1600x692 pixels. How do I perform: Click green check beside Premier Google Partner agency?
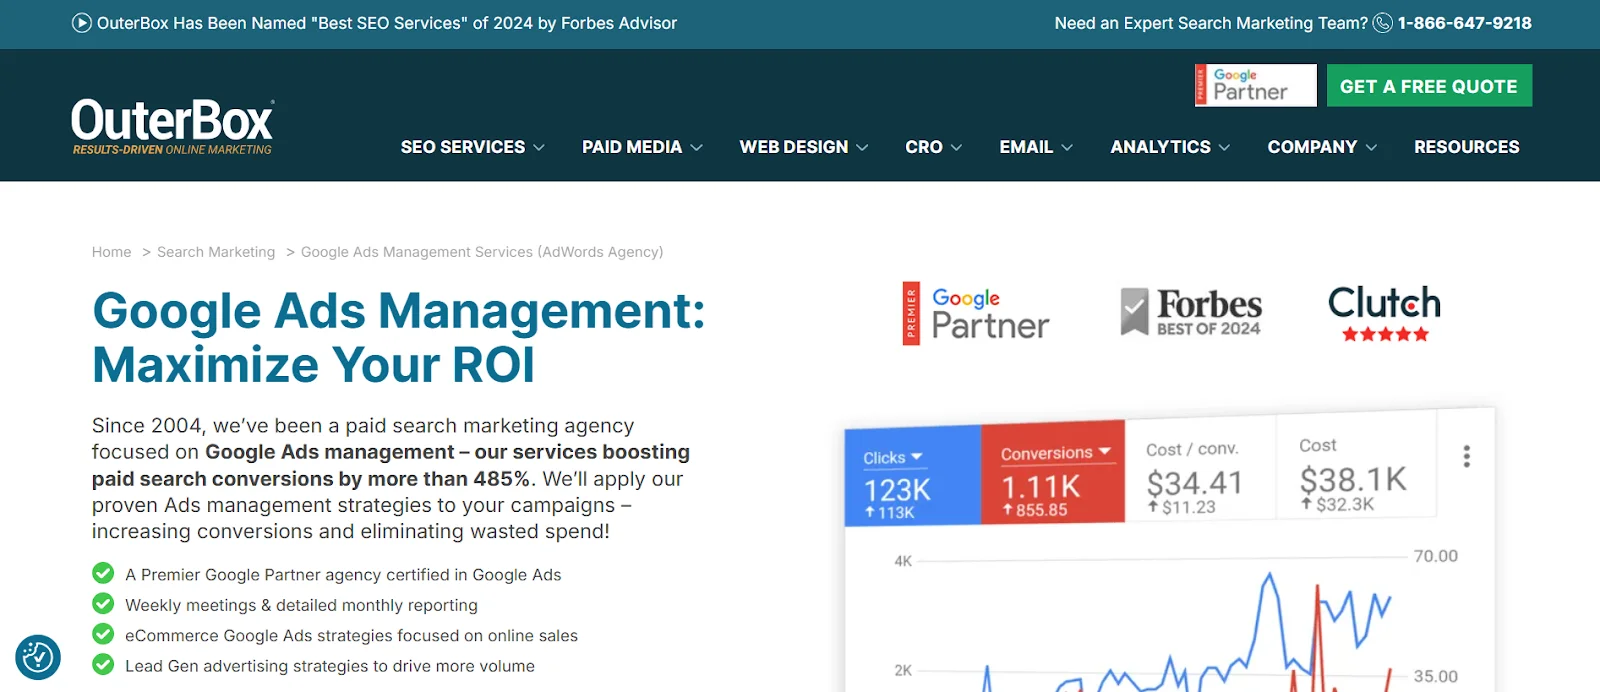[103, 573]
